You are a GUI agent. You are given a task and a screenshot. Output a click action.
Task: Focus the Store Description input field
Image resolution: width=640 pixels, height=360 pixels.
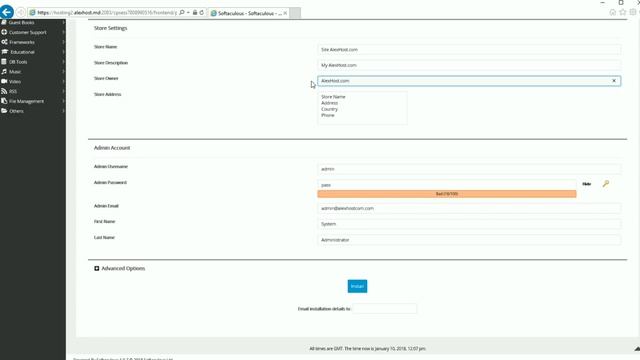pyautogui.click(x=469, y=65)
